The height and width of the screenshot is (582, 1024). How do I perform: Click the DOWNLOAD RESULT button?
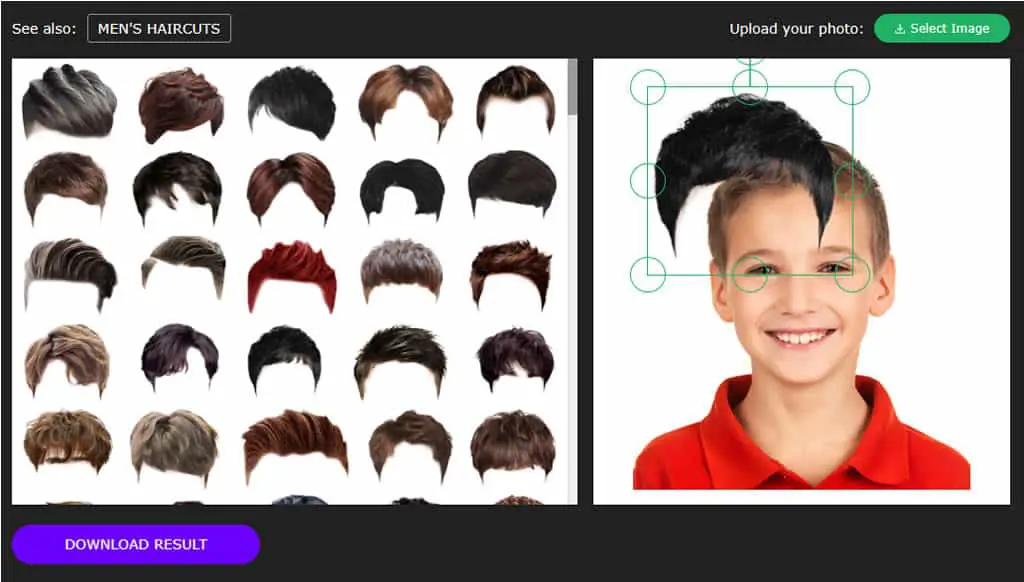[136, 544]
